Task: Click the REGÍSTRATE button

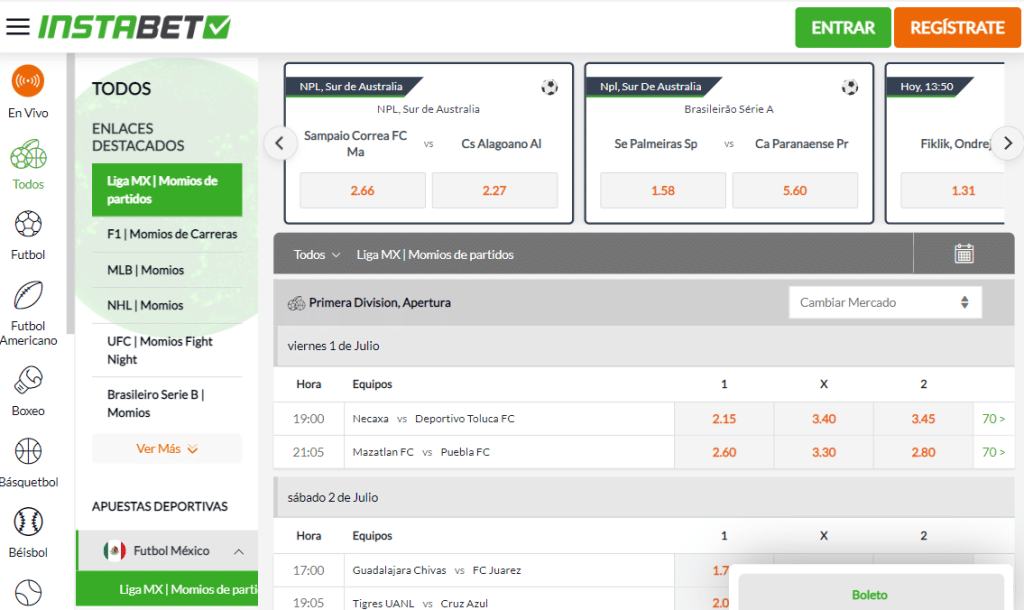Action: point(956,27)
